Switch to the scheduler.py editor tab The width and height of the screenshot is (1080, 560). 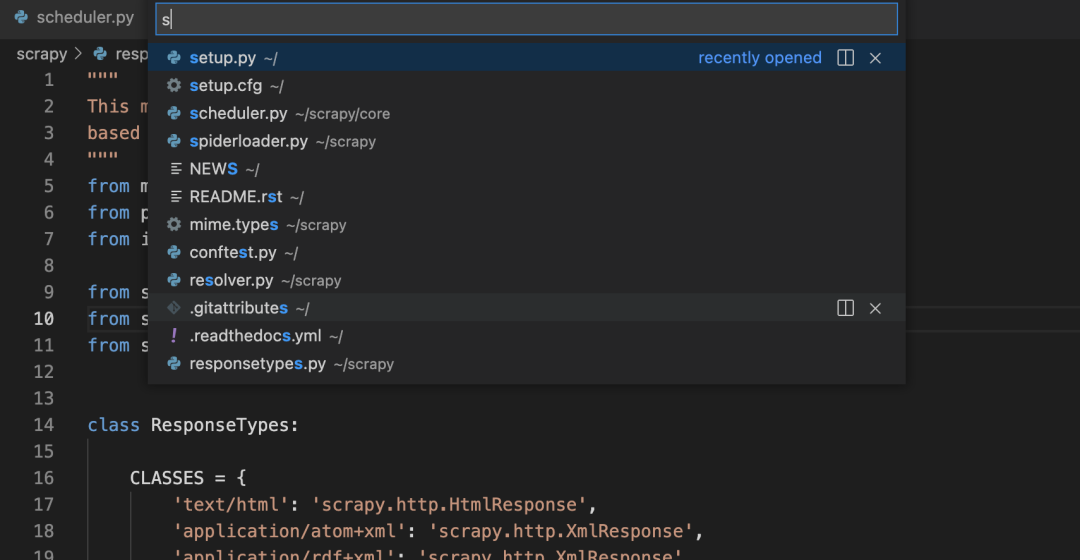pyautogui.click(x=74, y=18)
